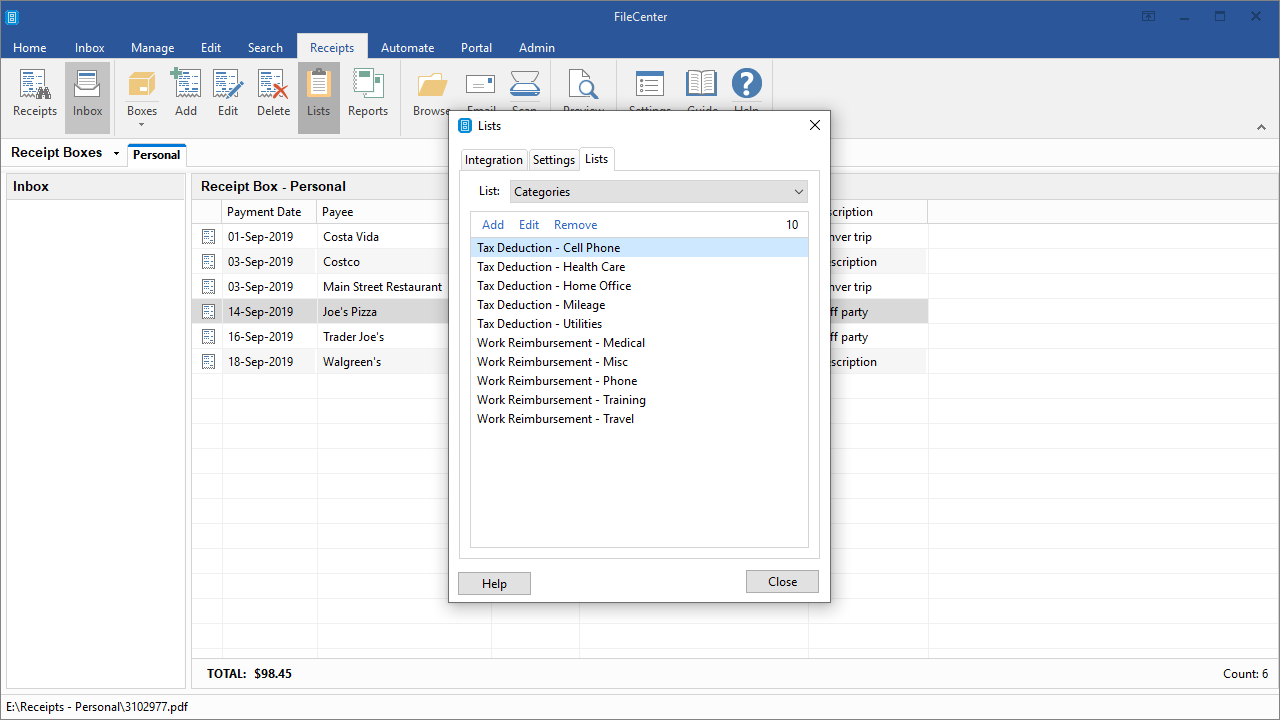Viewport: 1280px width, 720px height.
Task: Click the Remove link in Lists dialog
Action: pyautogui.click(x=575, y=225)
